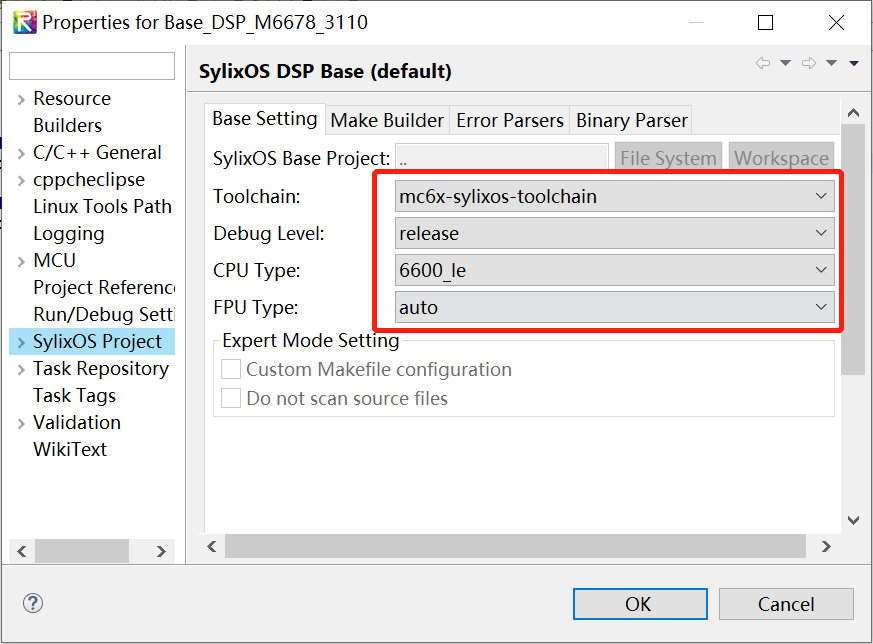873x644 pixels.
Task: Expand the Validation tree node
Action: (x=21, y=424)
